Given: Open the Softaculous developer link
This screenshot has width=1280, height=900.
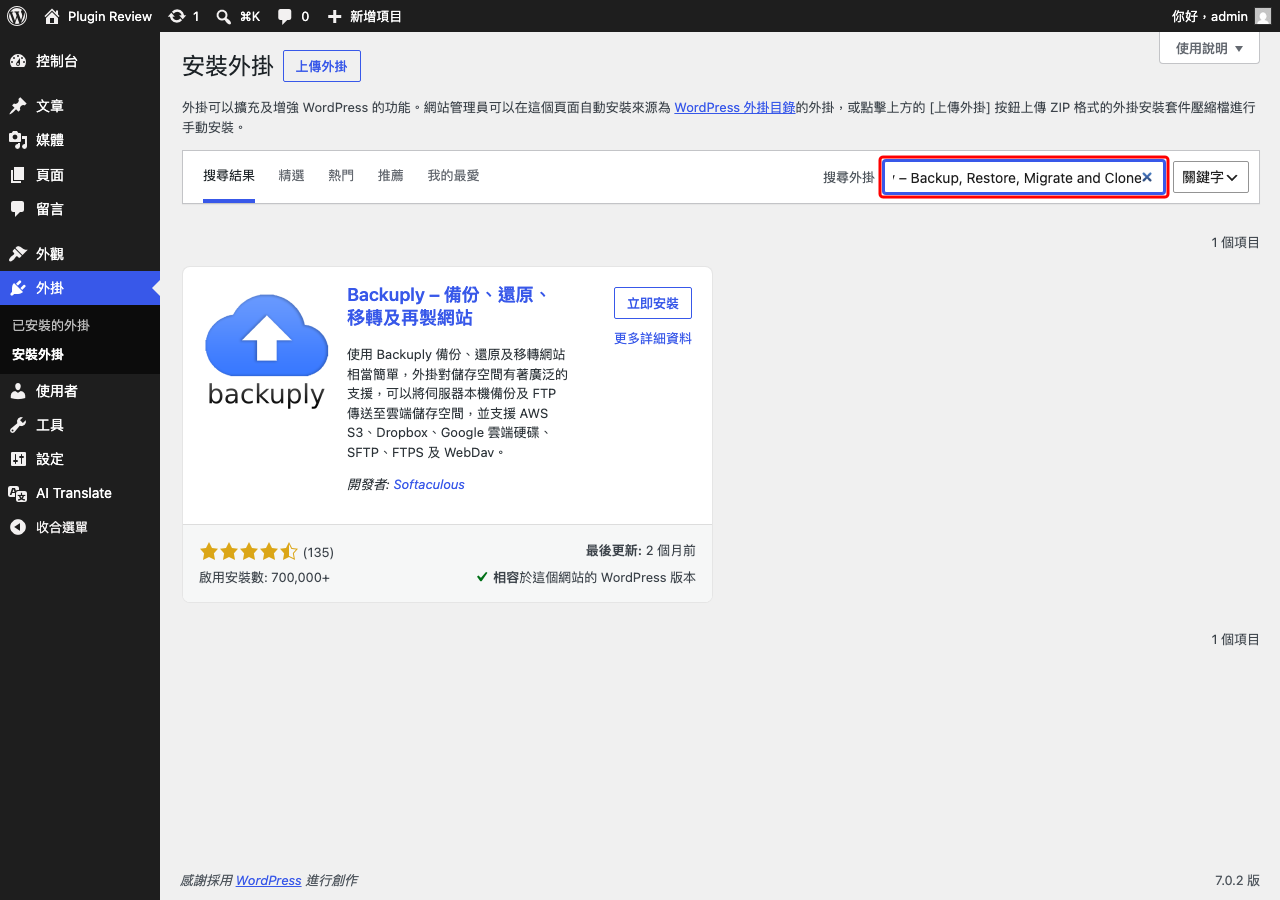Looking at the screenshot, I should click(429, 485).
